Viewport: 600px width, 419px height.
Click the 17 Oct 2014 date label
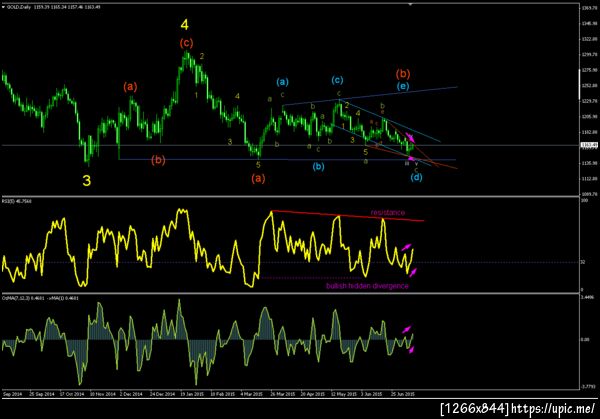[71, 394]
